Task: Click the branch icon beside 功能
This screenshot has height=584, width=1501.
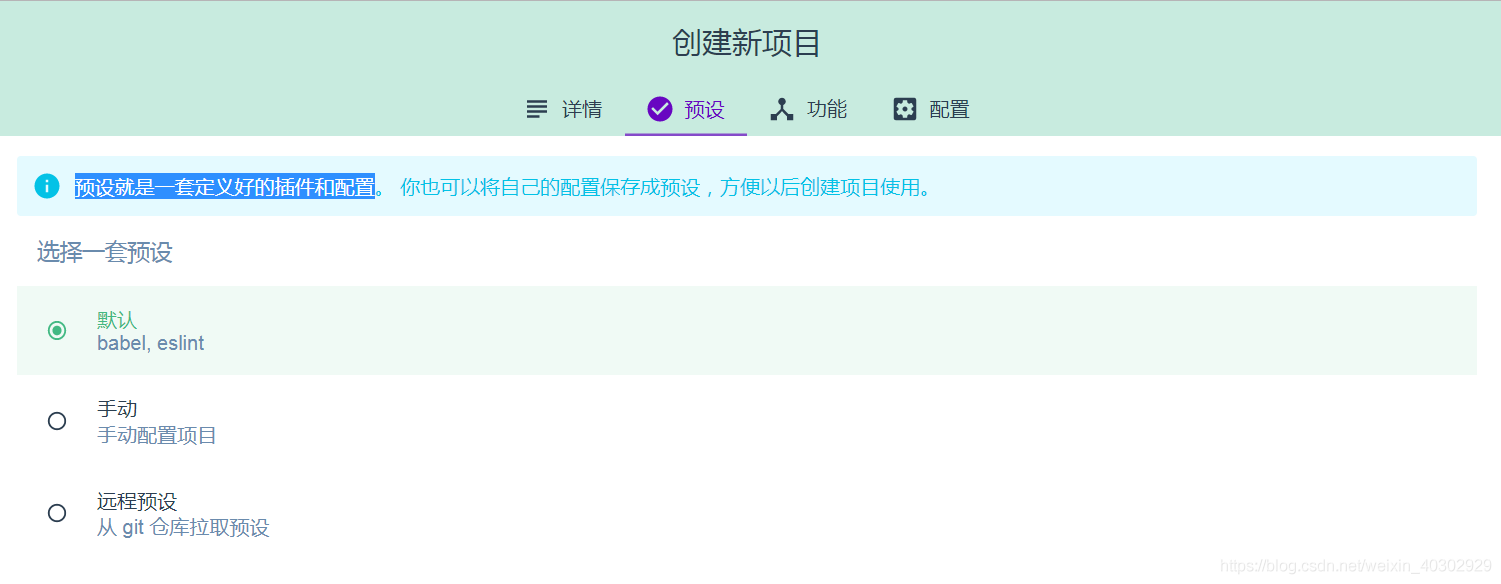Action: click(x=782, y=109)
